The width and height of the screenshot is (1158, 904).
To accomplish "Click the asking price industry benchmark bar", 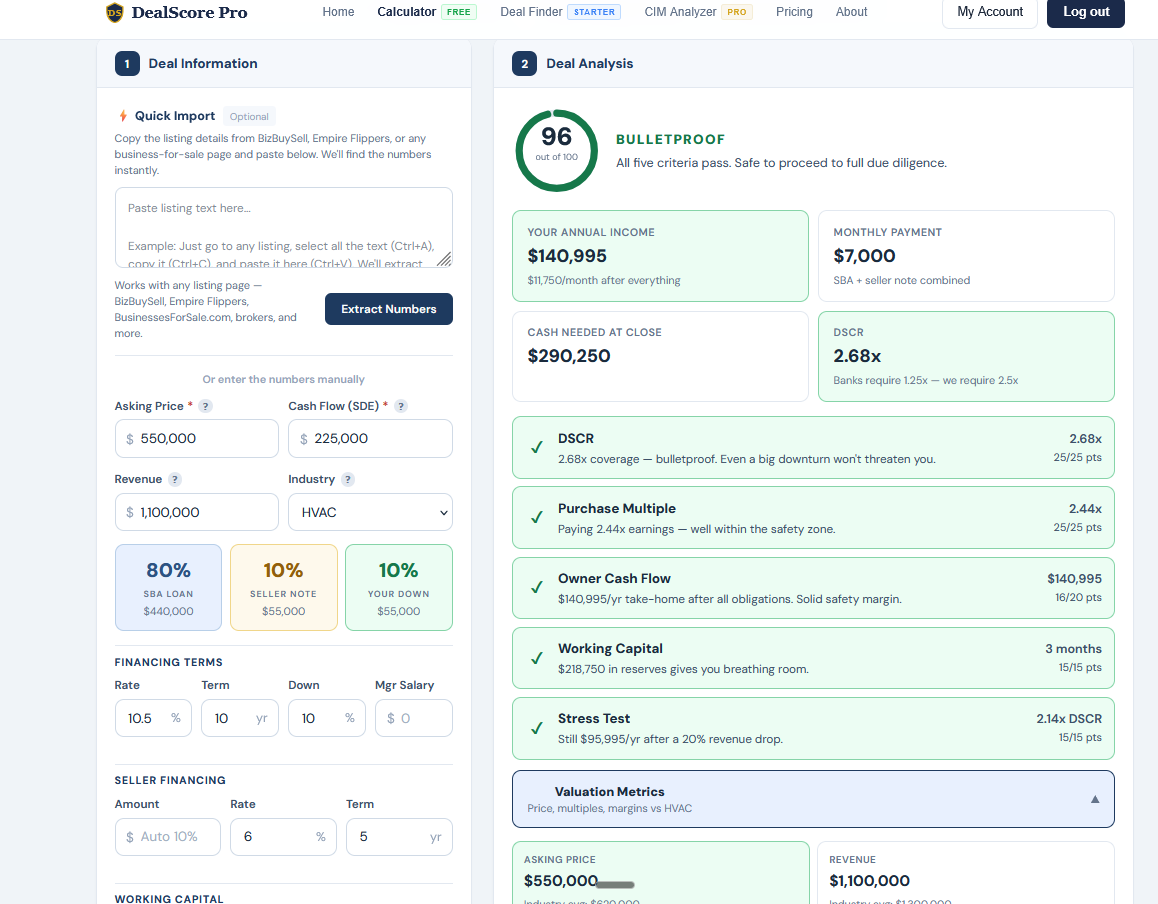I will point(613,884).
